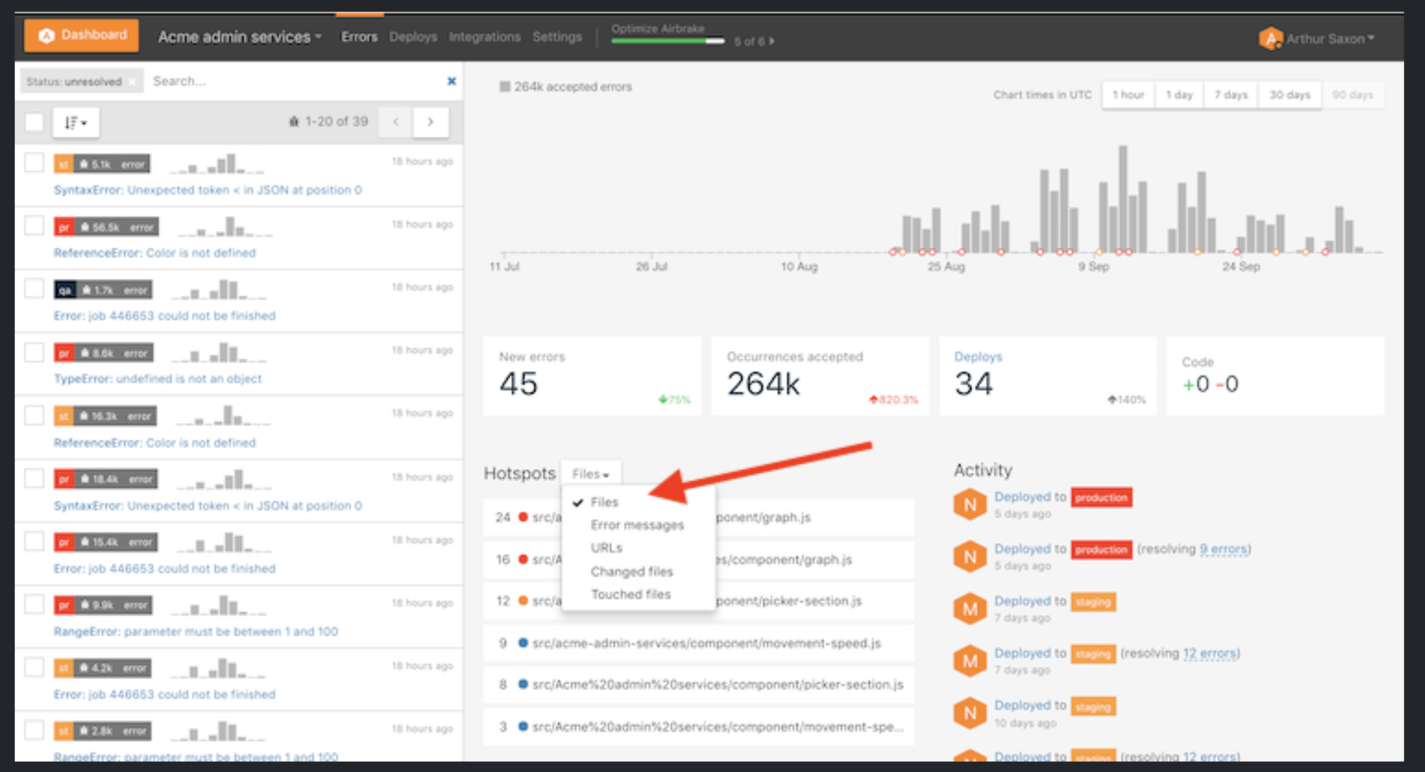The image size is (1425, 772).
Task: Click the 9 errors resolving link
Action: tap(1225, 548)
